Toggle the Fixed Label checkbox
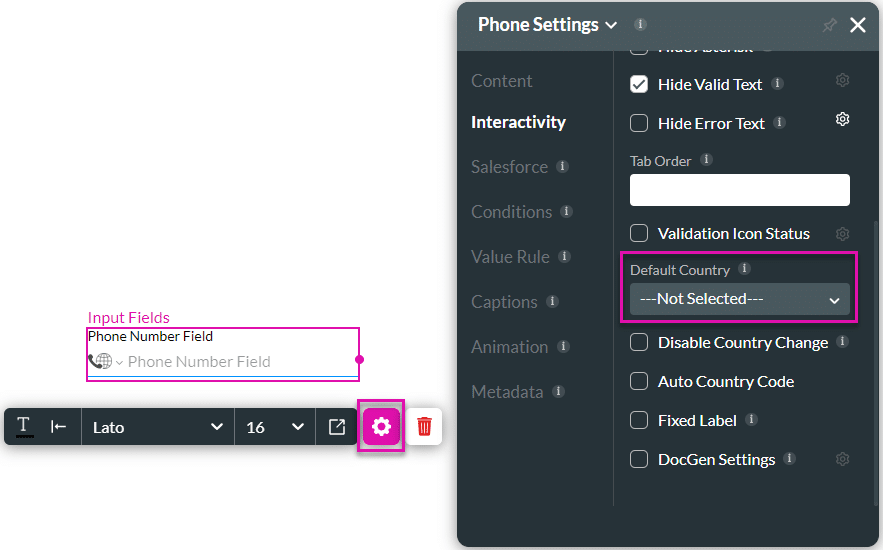Screen dimensions: 883x550 tap(639, 420)
